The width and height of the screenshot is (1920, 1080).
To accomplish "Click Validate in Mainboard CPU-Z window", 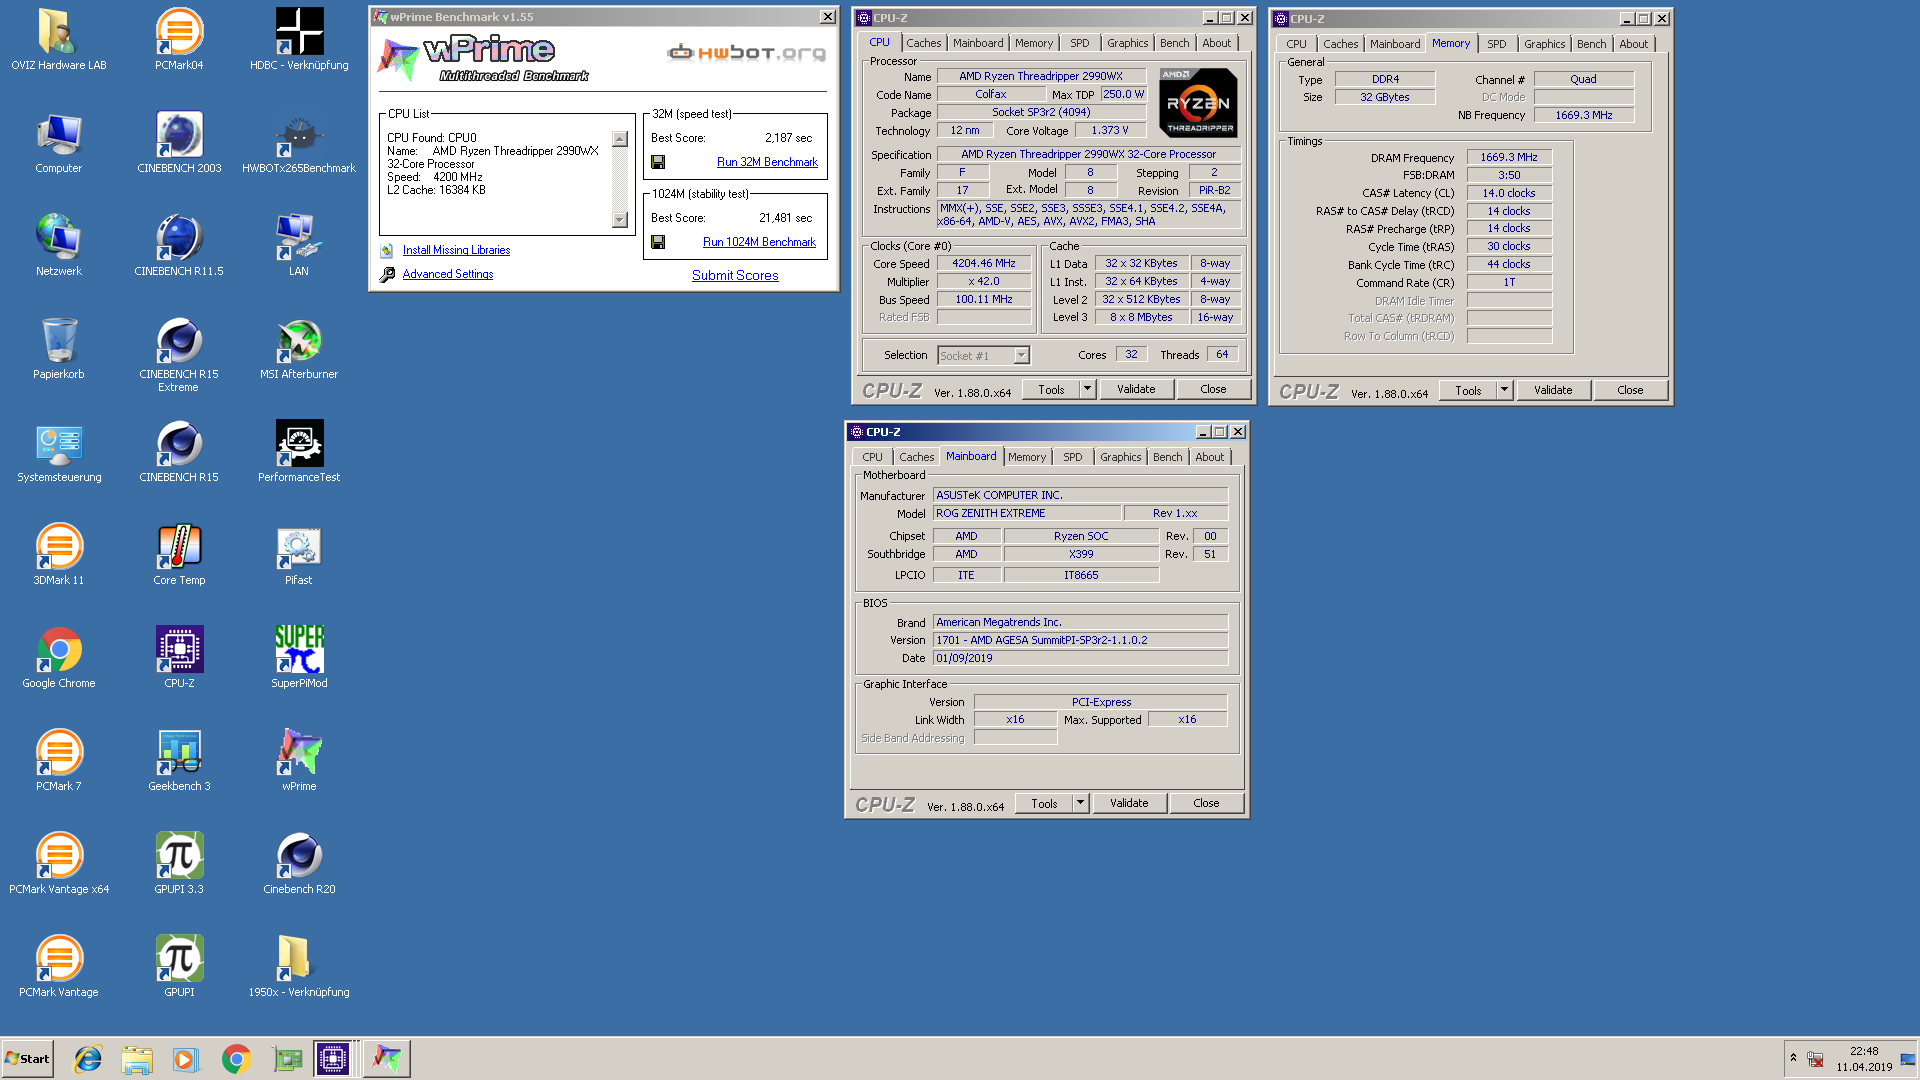I will [1129, 803].
